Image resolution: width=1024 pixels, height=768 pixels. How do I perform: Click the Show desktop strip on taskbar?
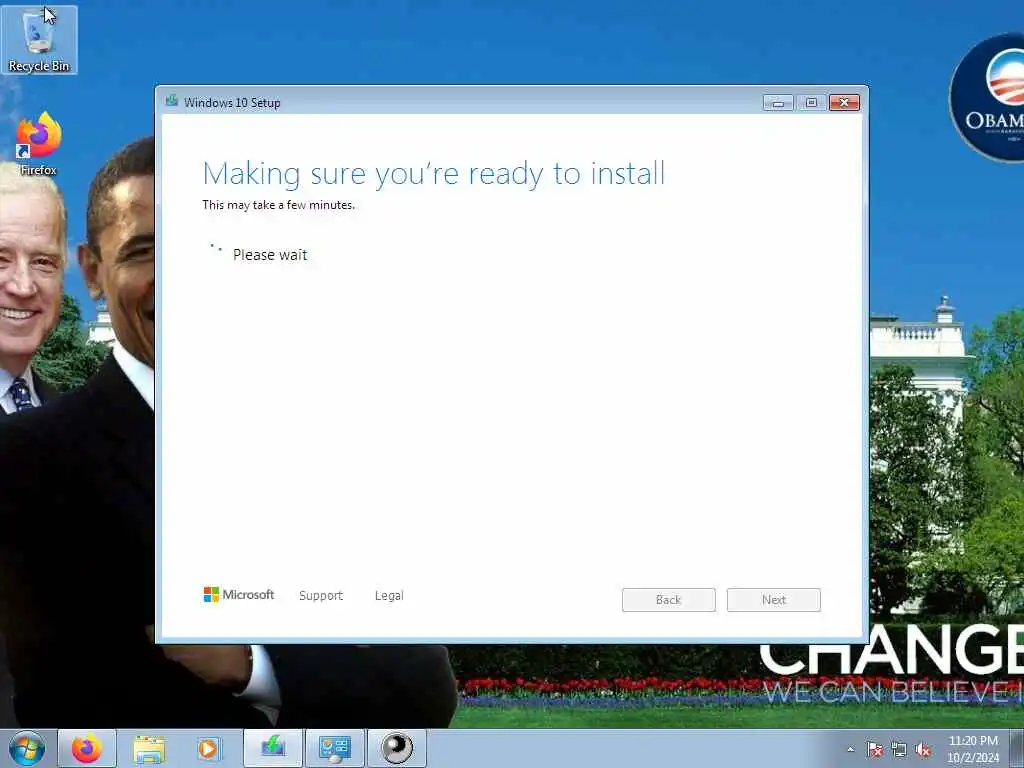pos(1017,748)
